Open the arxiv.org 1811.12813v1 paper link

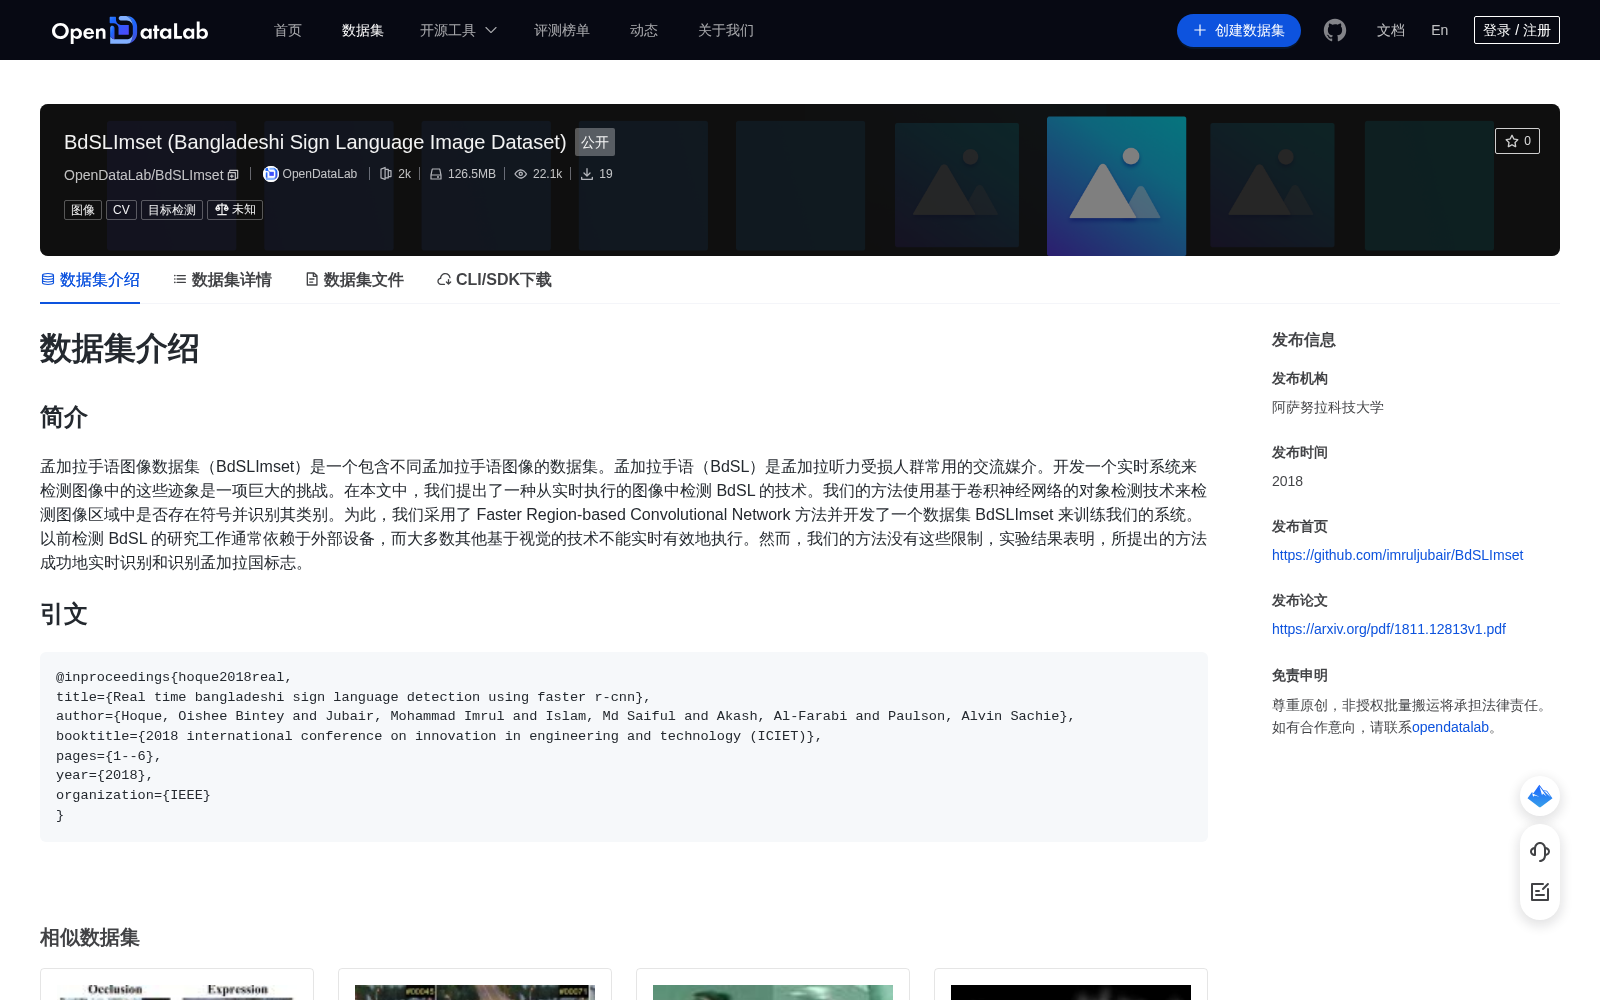1389,629
